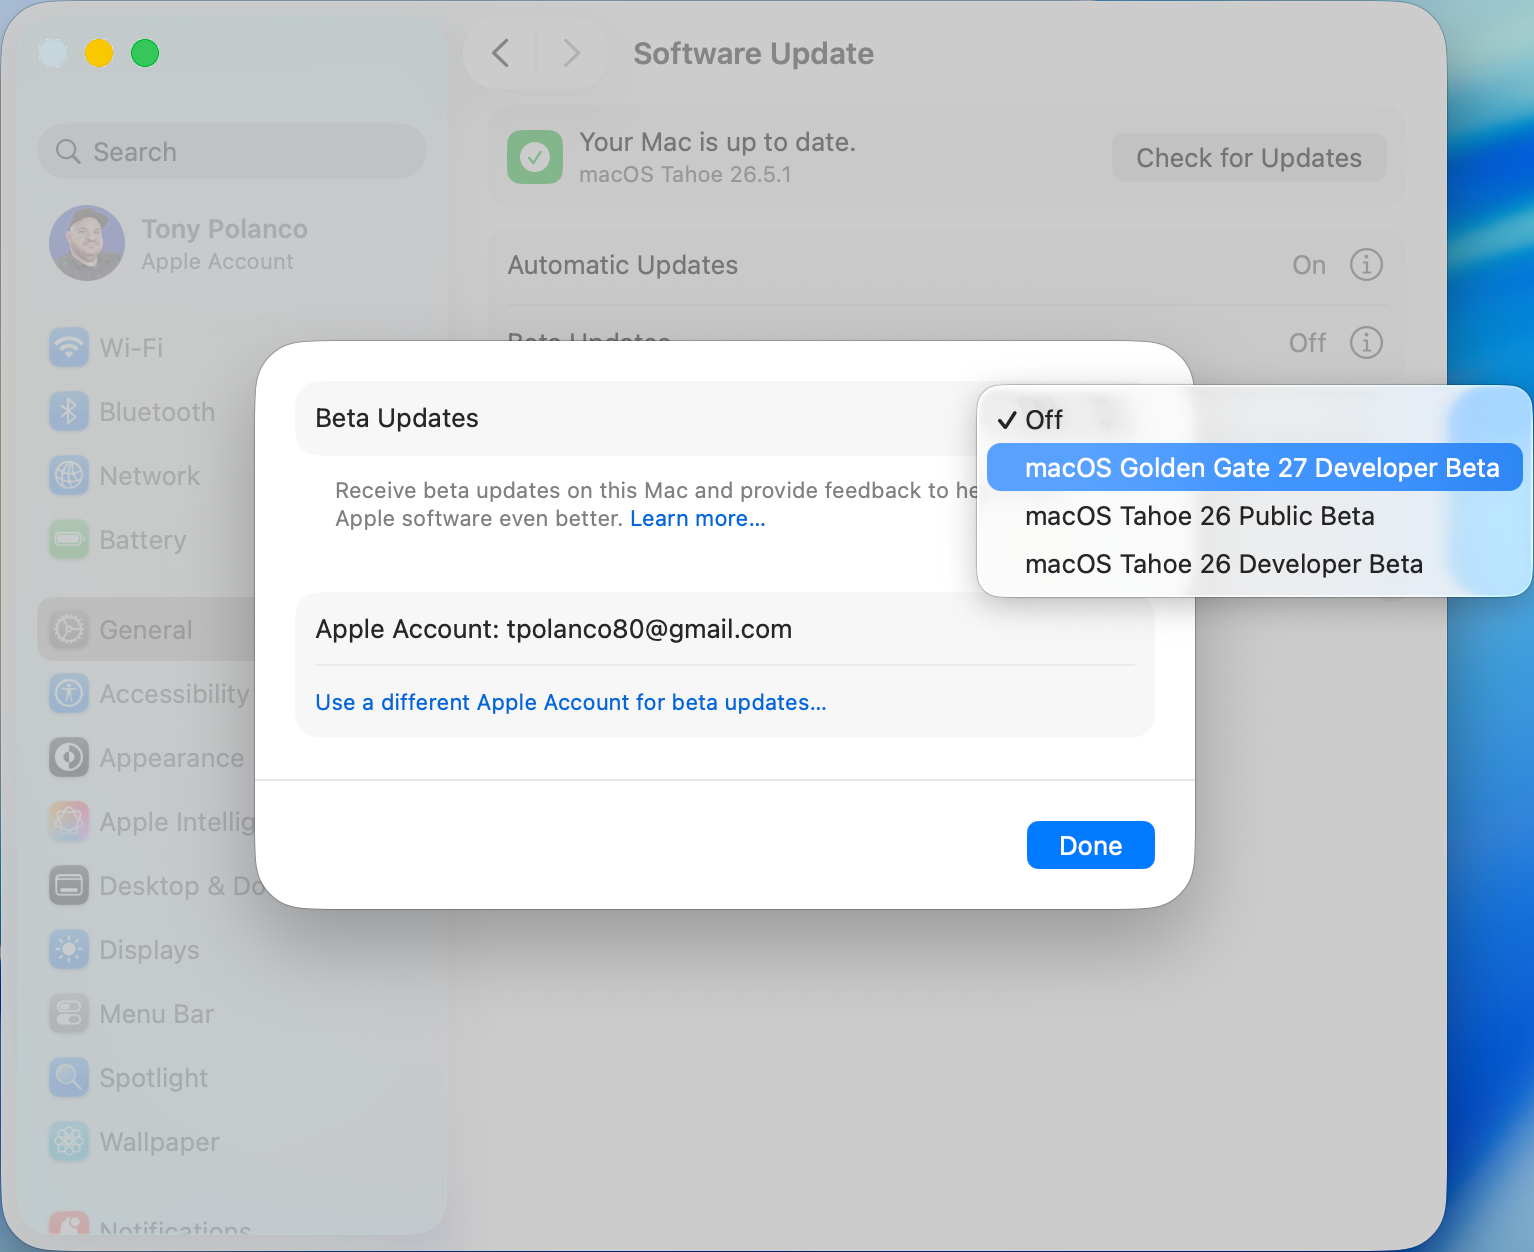Click the green checkmark up-to-date icon

[535, 157]
